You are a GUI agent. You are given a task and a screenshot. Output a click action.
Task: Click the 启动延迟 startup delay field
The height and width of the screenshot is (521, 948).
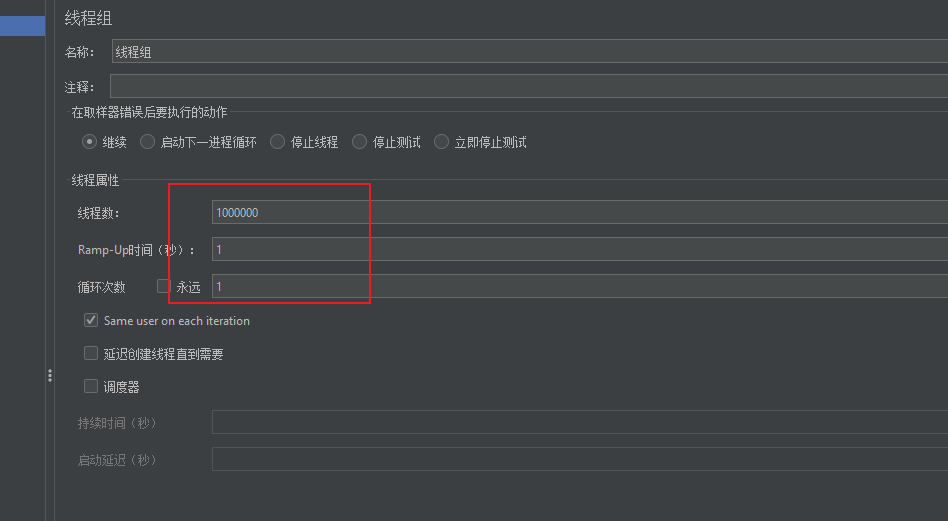pyautogui.click(x=578, y=459)
